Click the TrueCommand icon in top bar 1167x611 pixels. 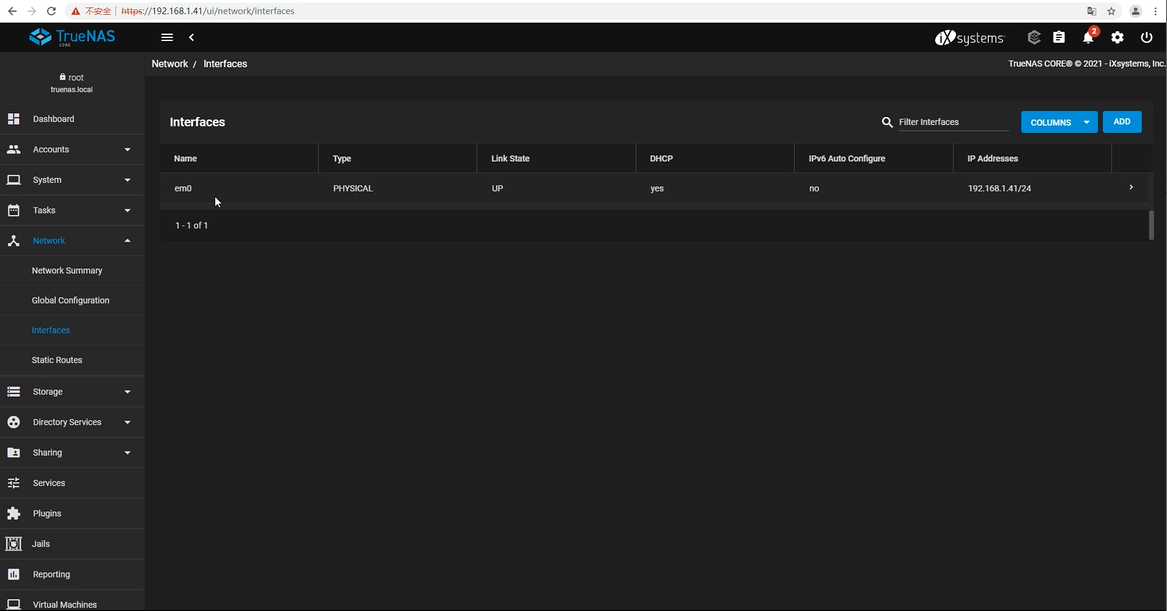pos(1034,37)
